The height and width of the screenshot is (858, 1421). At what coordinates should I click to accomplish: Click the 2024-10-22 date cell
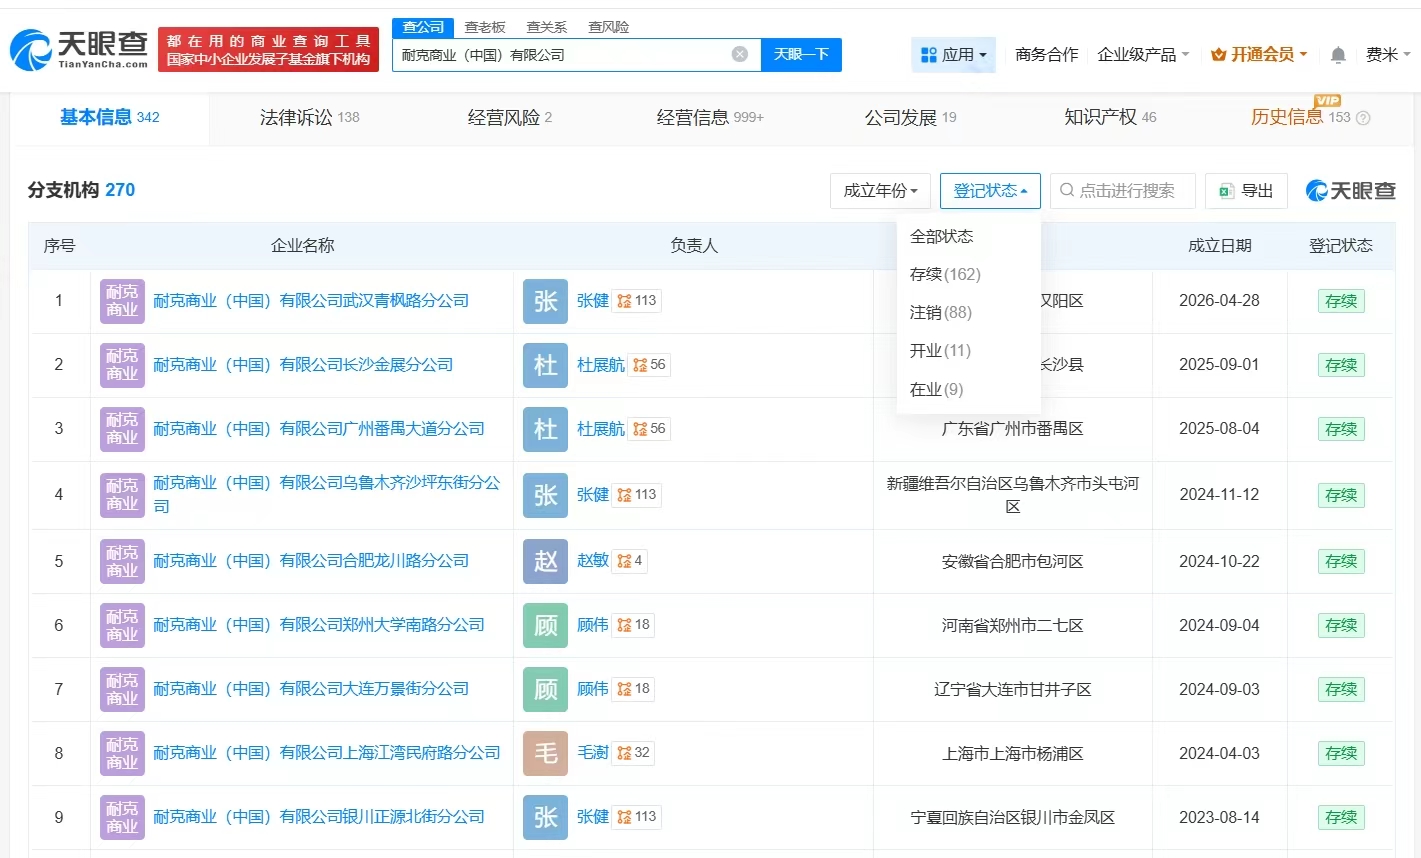click(1219, 561)
